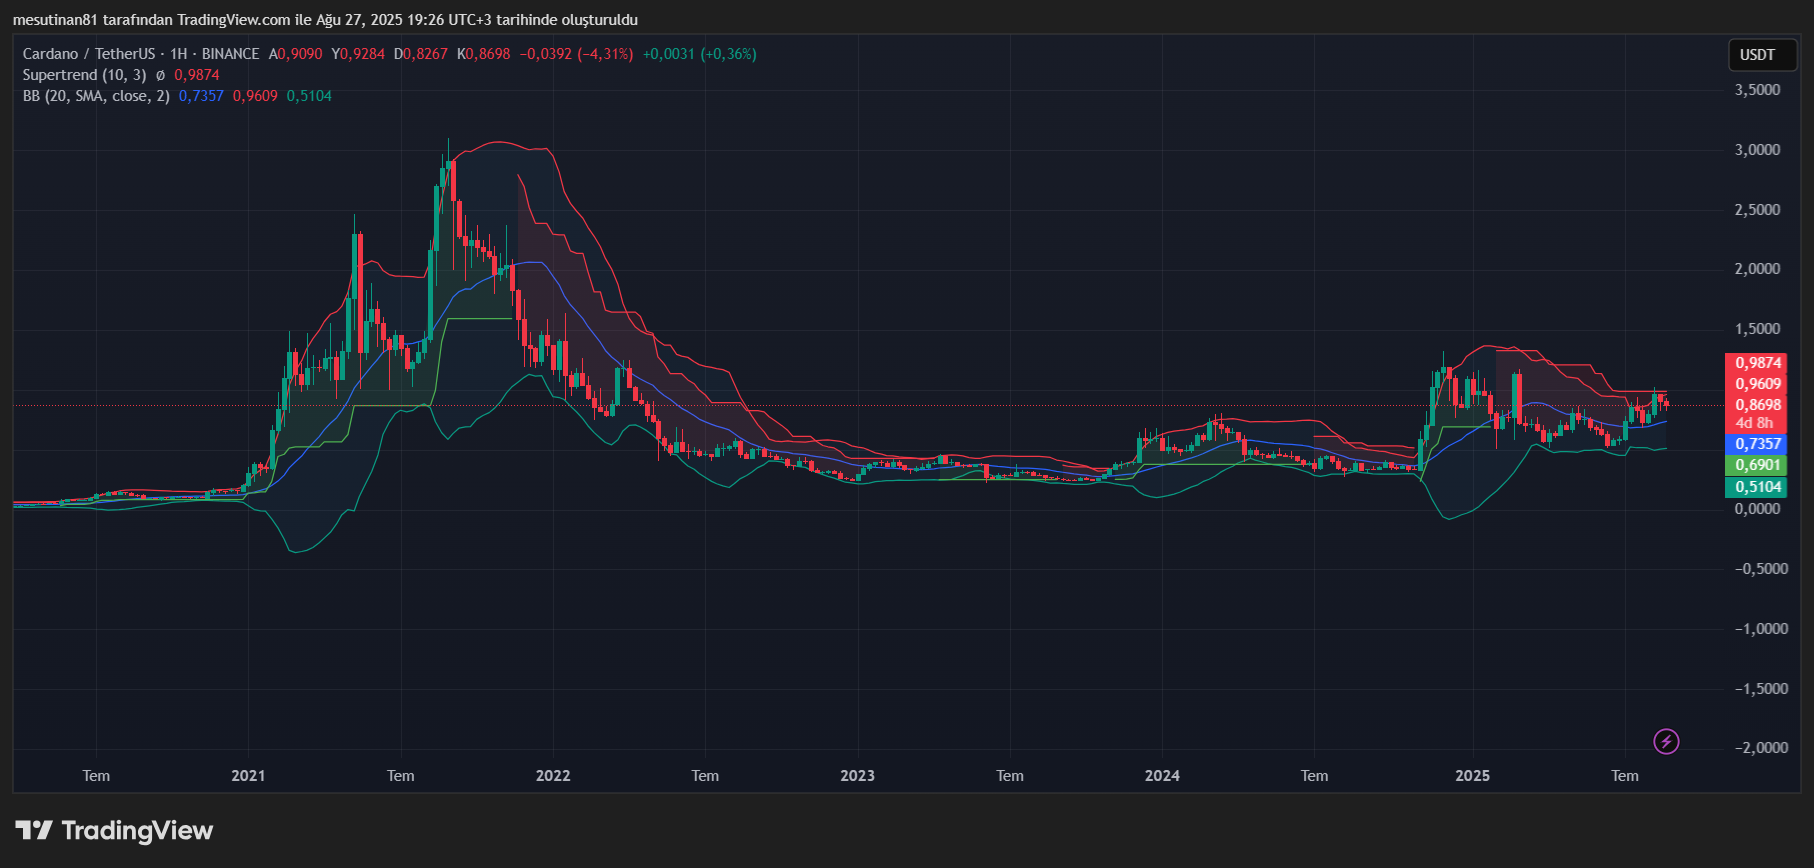Screen dimensions: 1814x868
Task: Click the 2025 label on the time axis
Action: (x=1472, y=776)
